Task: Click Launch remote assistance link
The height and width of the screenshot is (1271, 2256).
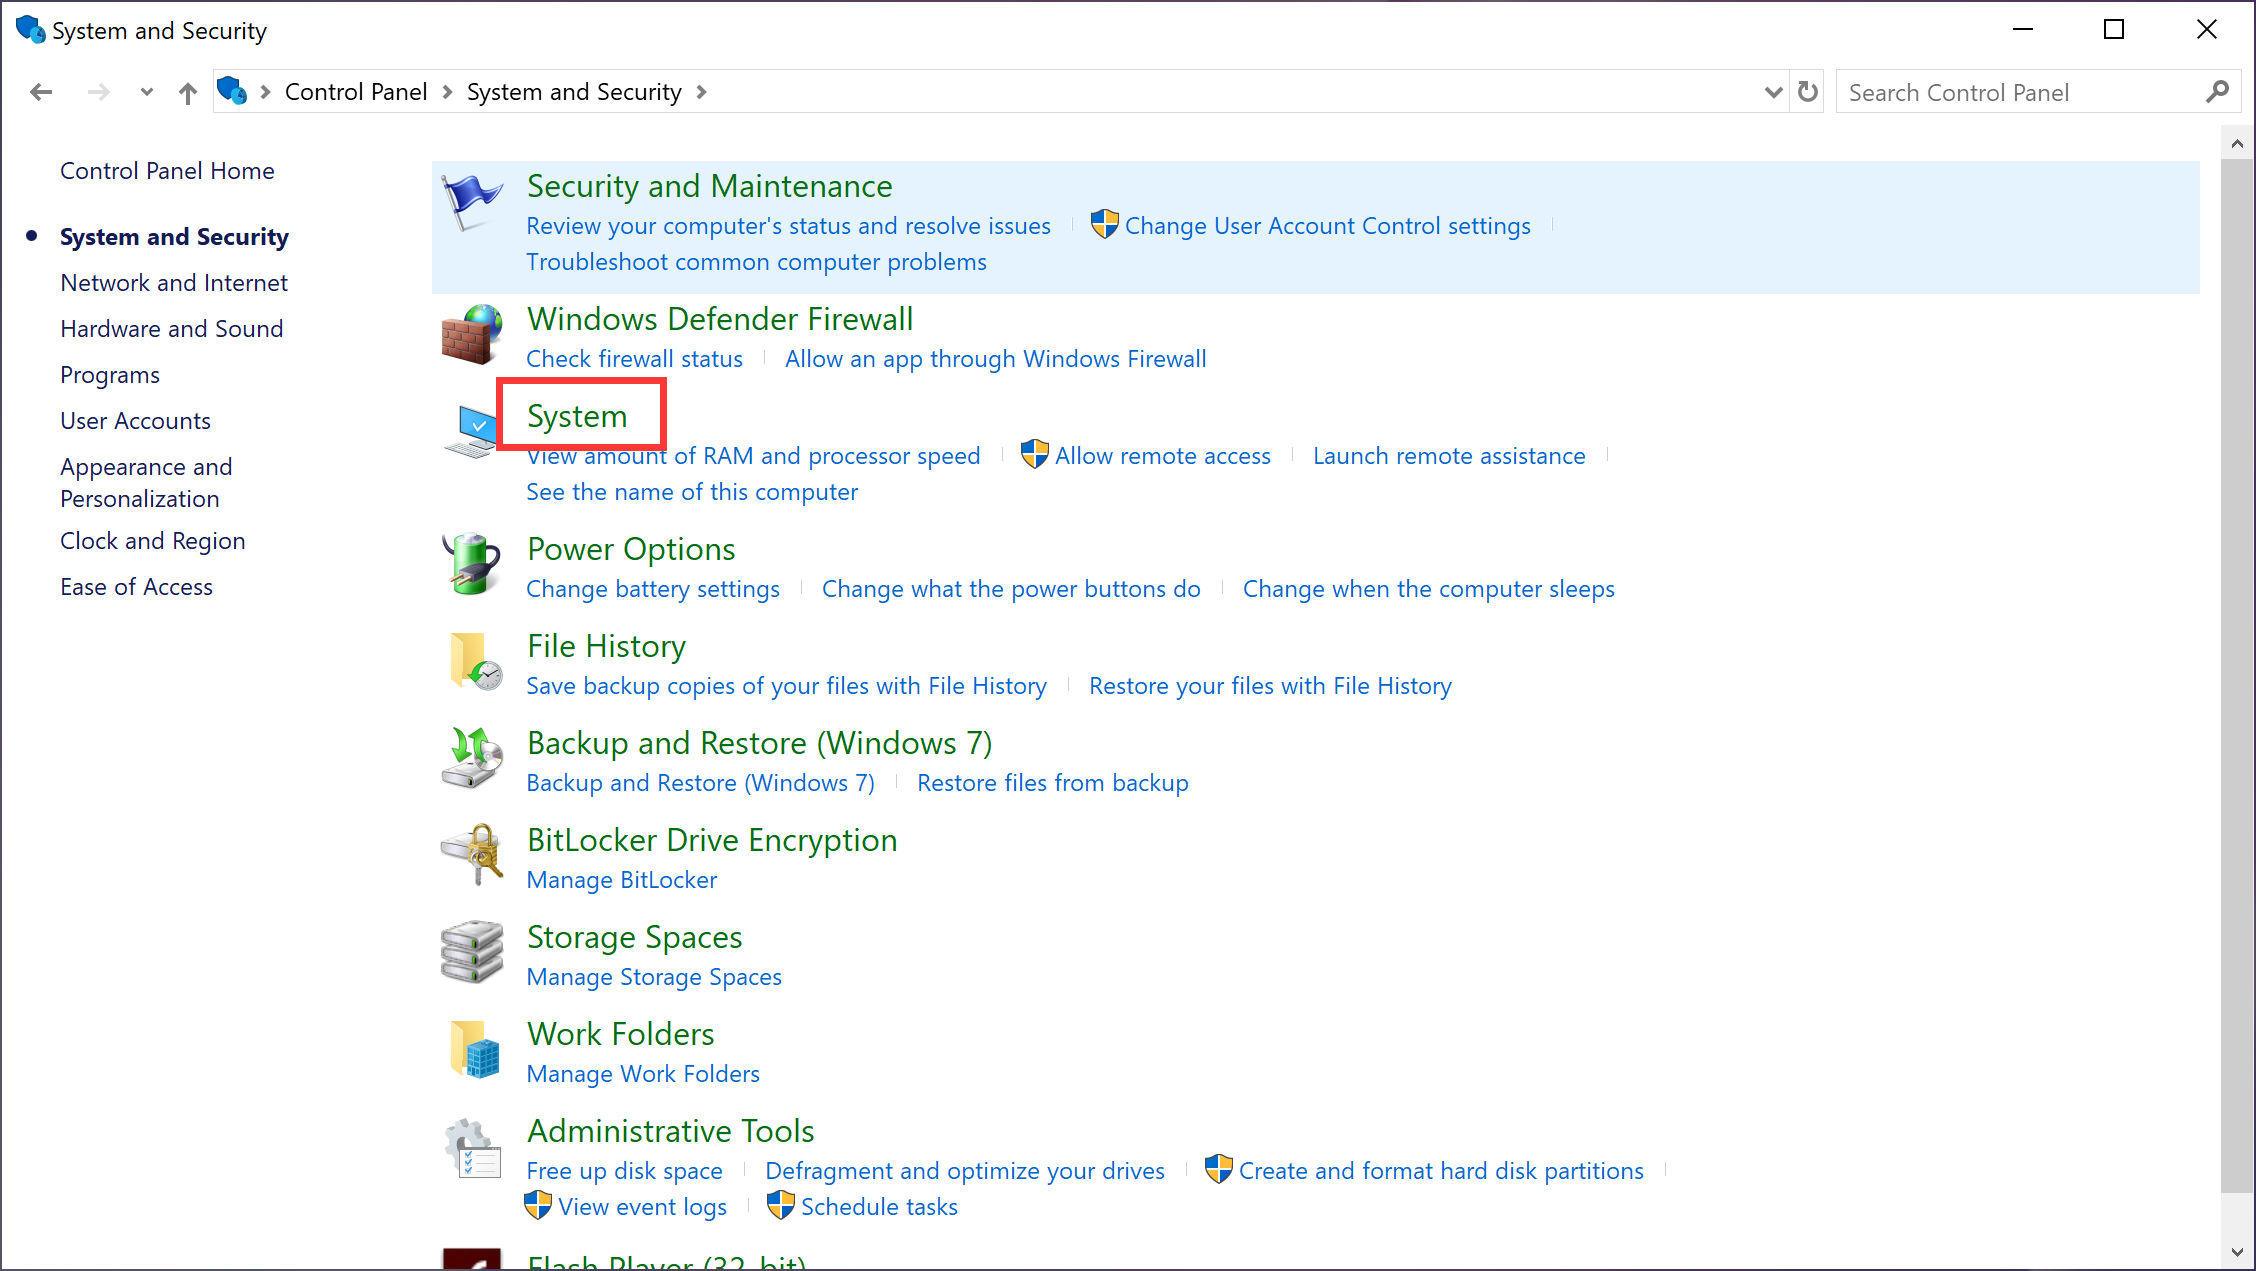Action: click(x=1449, y=456)
